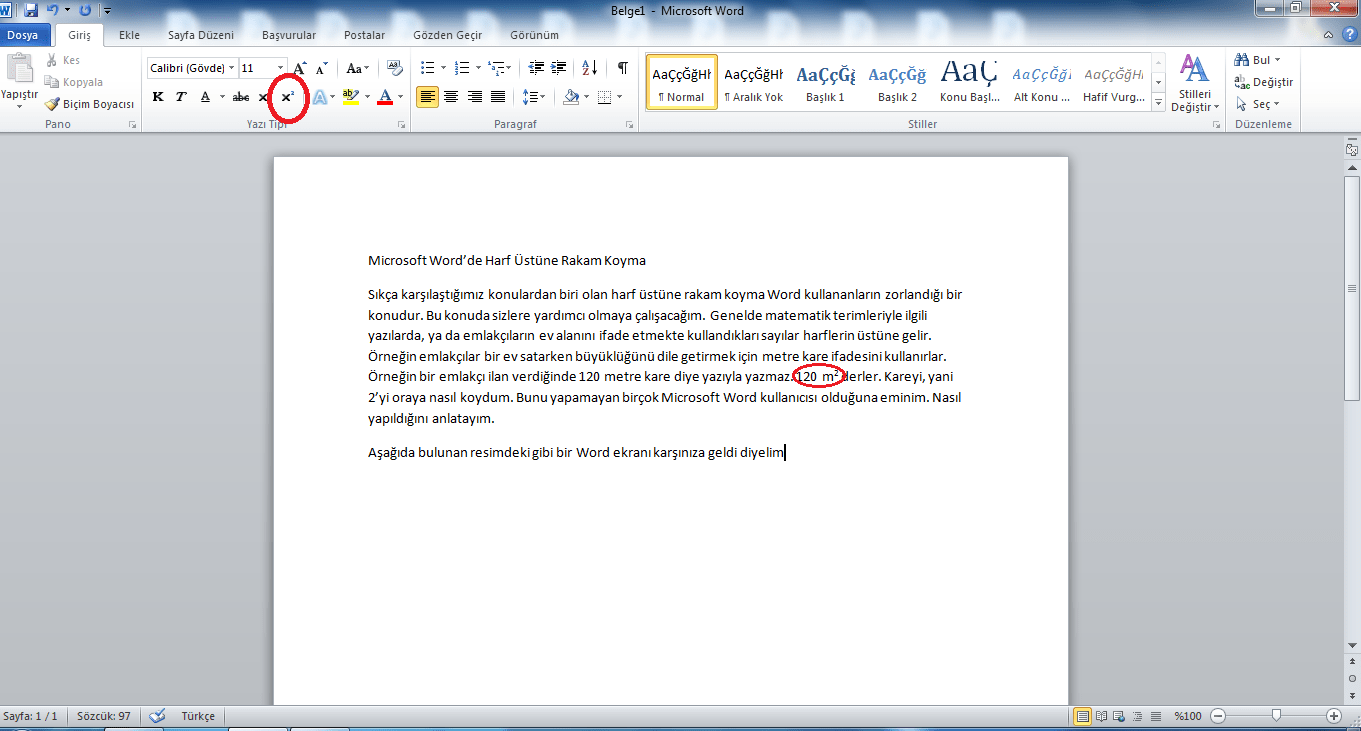Click the Redo/Repeat icon in title bar
The height and width of the screenshot is (731, 1361).
(x=84, y=10)
